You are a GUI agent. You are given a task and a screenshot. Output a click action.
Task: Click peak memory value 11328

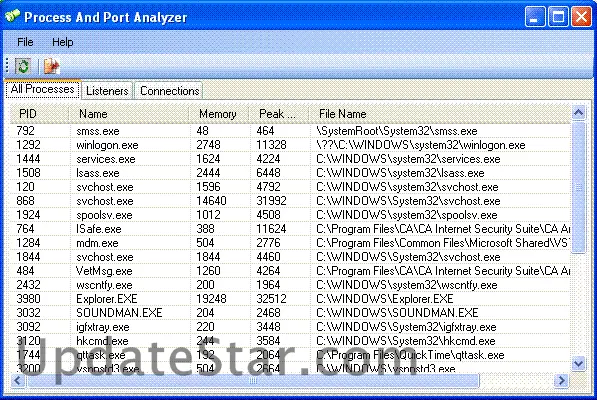[x=271, y=145]
